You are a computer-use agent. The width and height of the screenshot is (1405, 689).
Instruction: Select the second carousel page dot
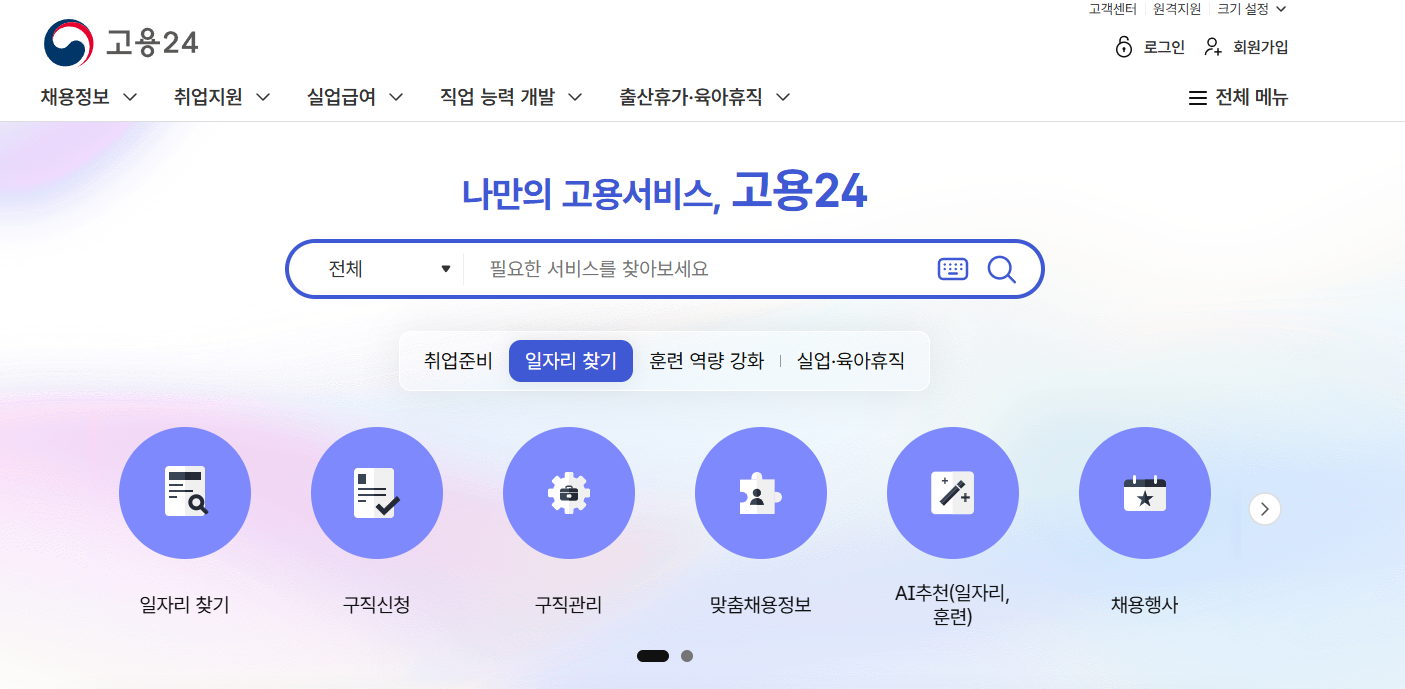click(x=687, y=656)
